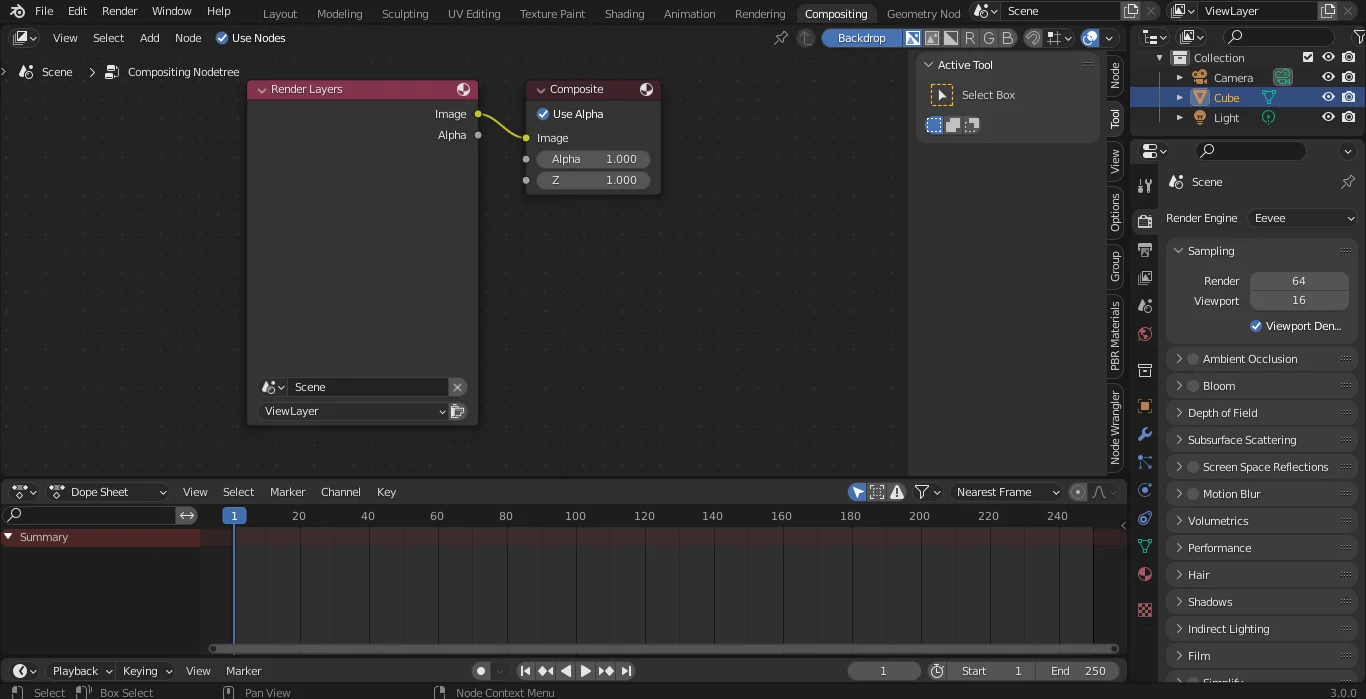Image resolution: width=1366 pixels, height=699 pixels.
Task: Open the Output properties tab icon
Action: [x=1145, y=249]
